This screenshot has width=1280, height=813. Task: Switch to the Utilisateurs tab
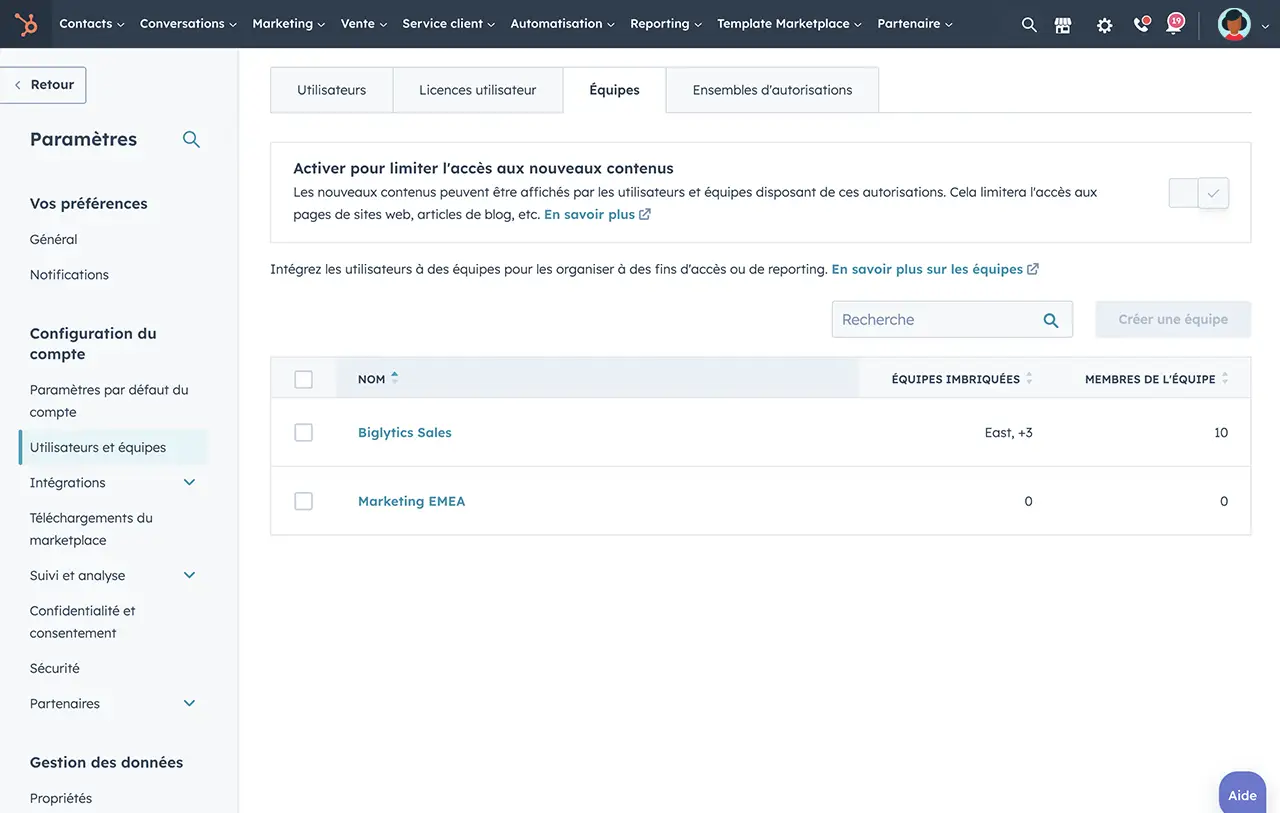click(331, 90)
